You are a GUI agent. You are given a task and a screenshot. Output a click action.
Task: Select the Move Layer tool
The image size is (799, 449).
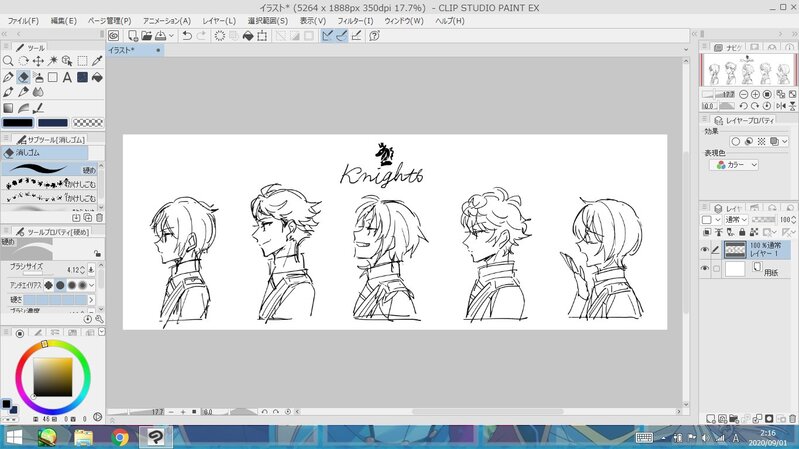pos(38,61)
